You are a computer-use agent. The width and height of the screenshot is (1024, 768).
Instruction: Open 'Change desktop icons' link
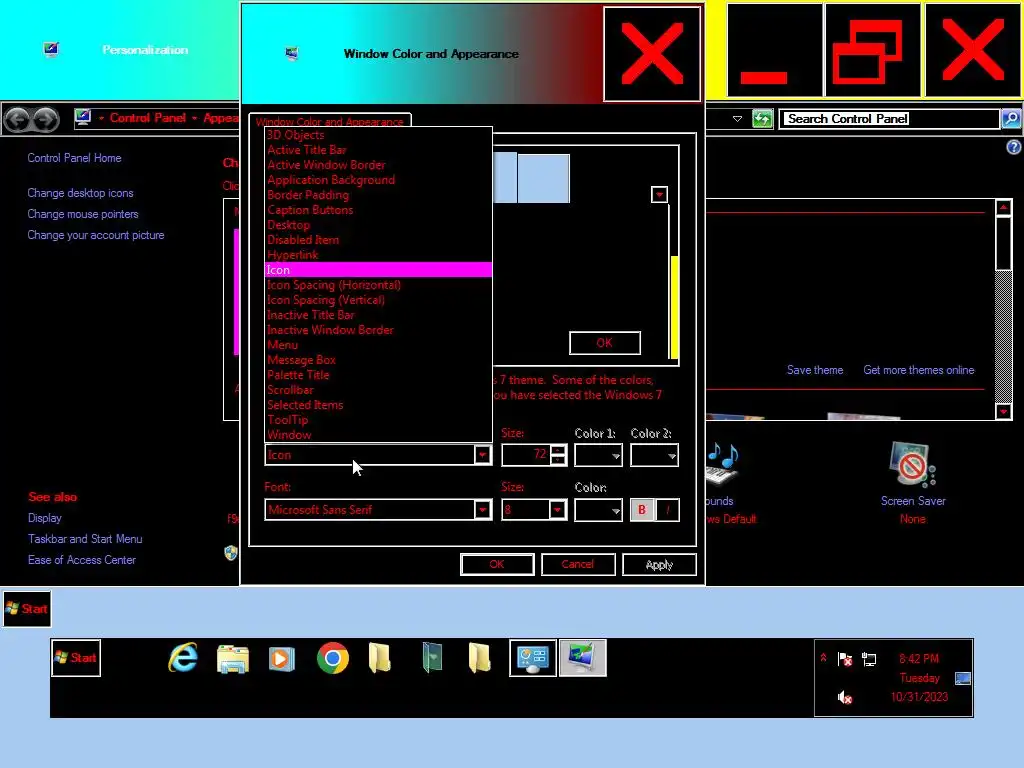point(80,193)
